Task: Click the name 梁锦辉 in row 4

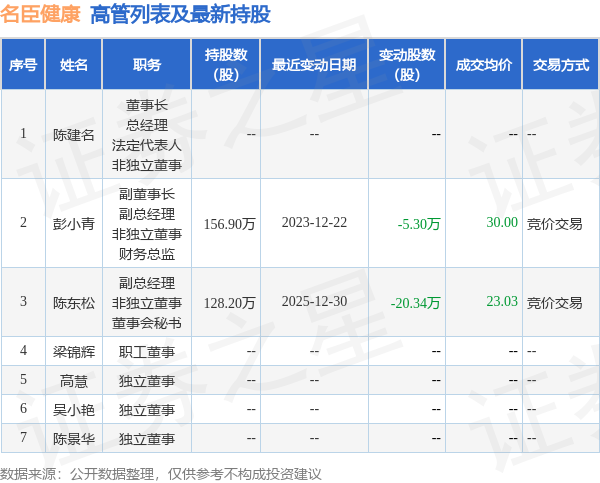Action: [74, 351]
